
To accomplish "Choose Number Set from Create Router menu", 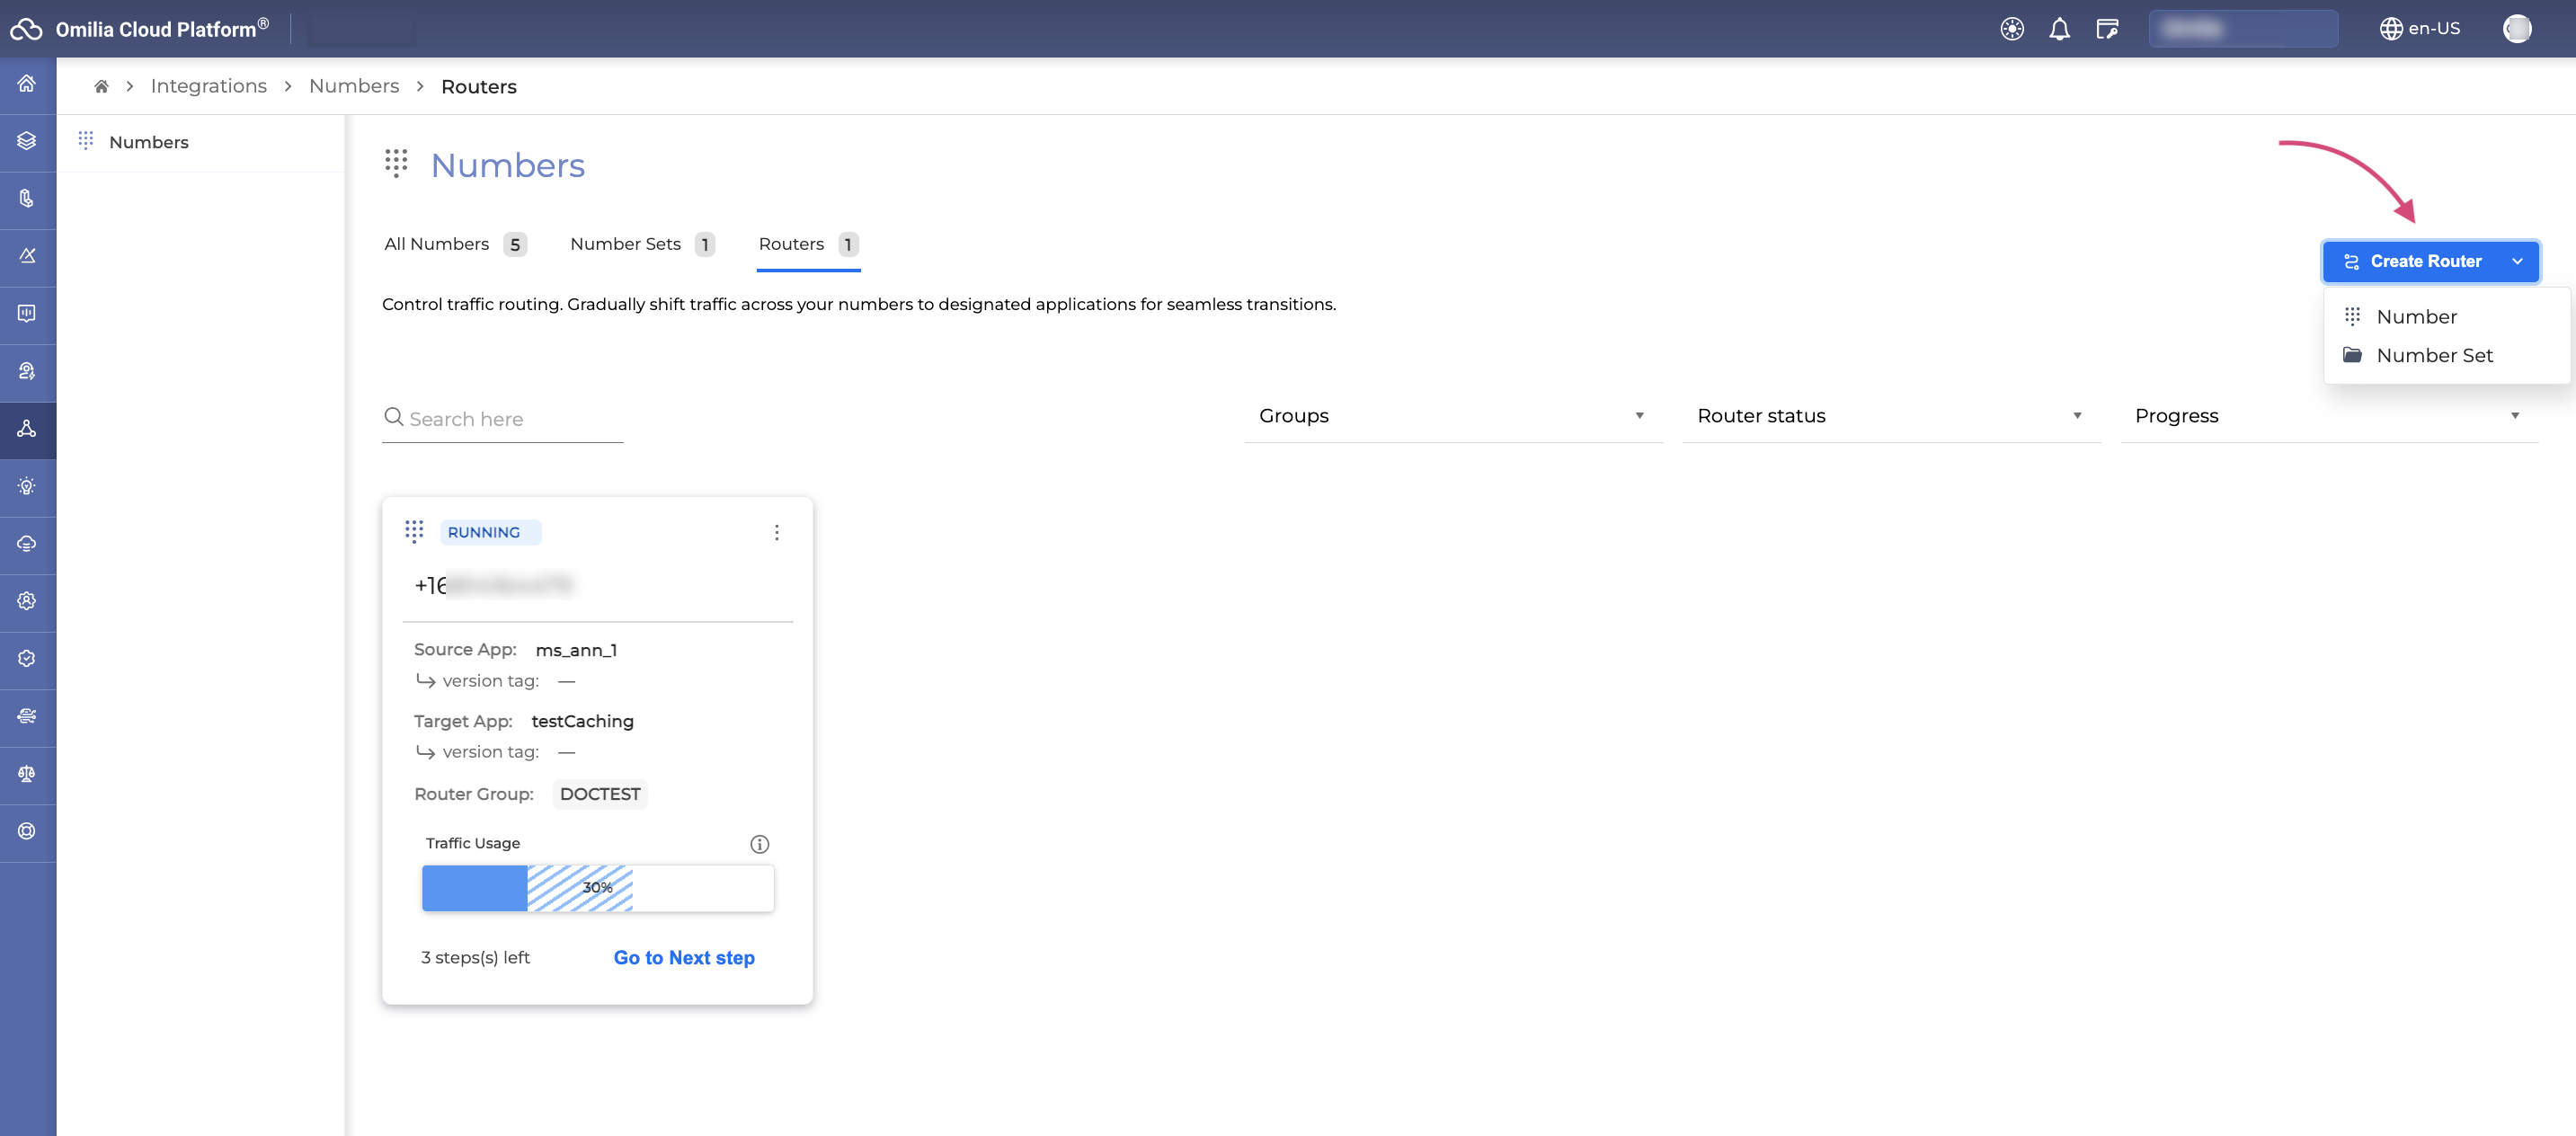I will point(2433,356).
